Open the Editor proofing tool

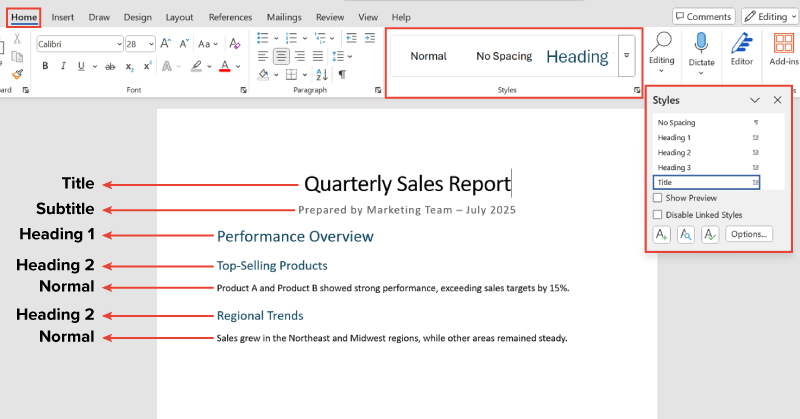[741, 50]
